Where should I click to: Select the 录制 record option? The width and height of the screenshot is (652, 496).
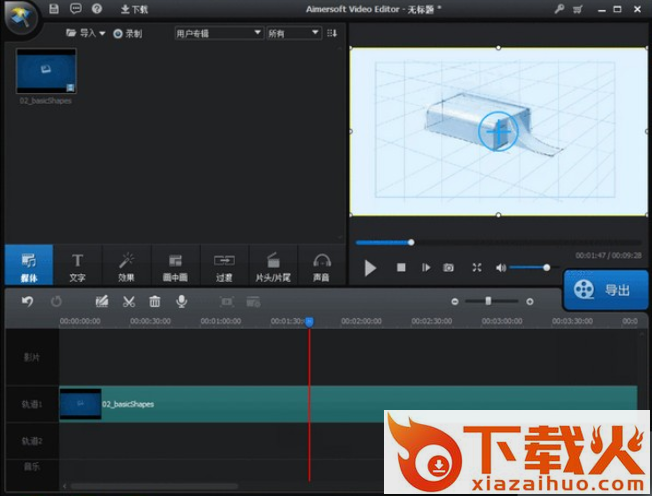point(127,33)
